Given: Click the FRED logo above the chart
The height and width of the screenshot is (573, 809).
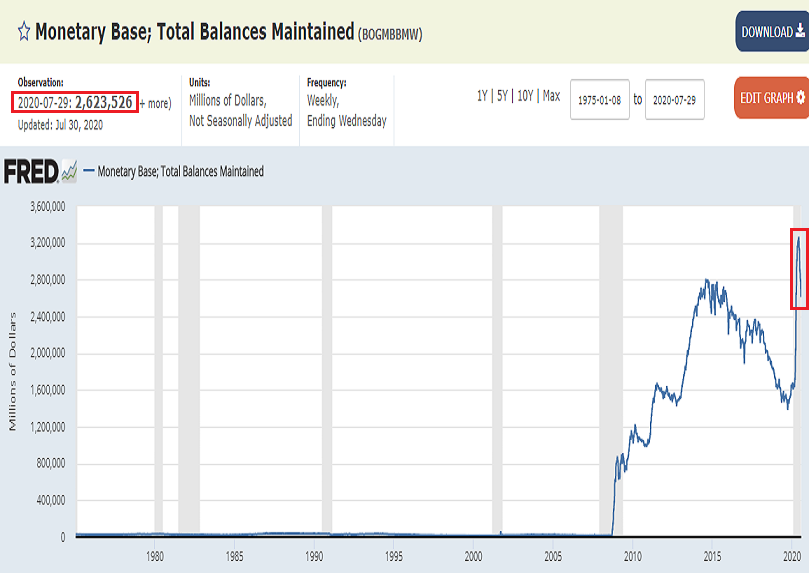Looking at the screenshot, I should [x=40, y=172].
